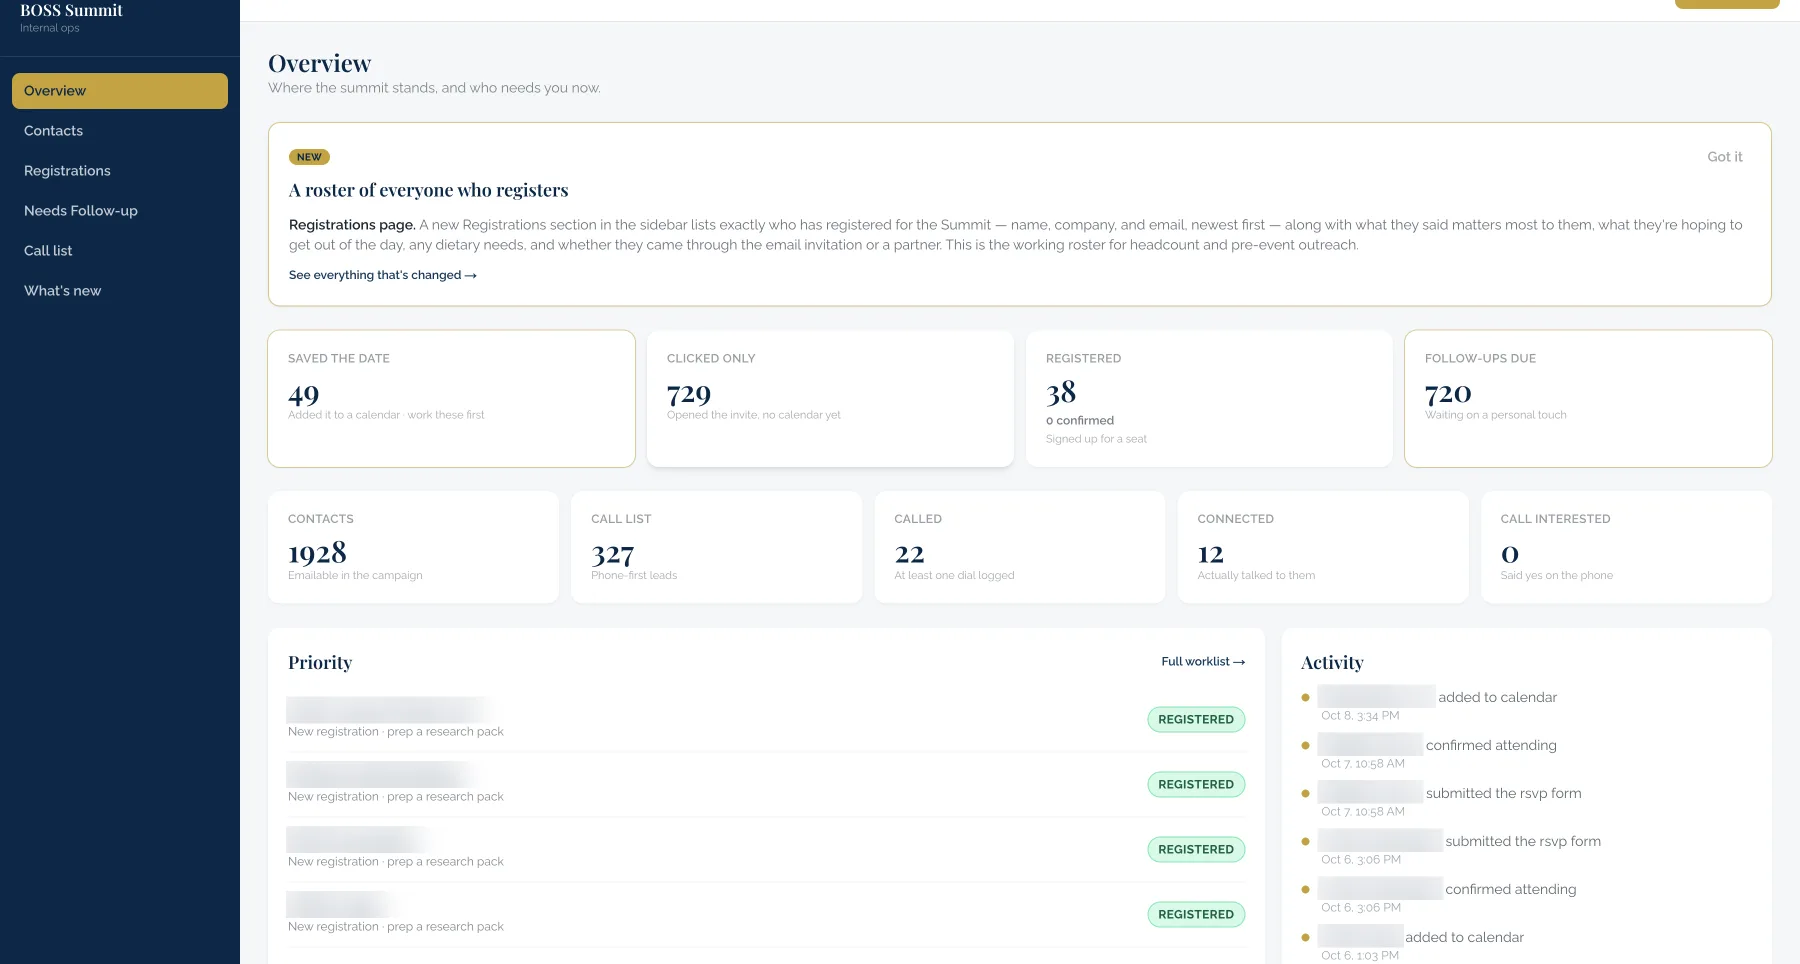
Task: Open the Saved the Date card
Action: (451, 399)
